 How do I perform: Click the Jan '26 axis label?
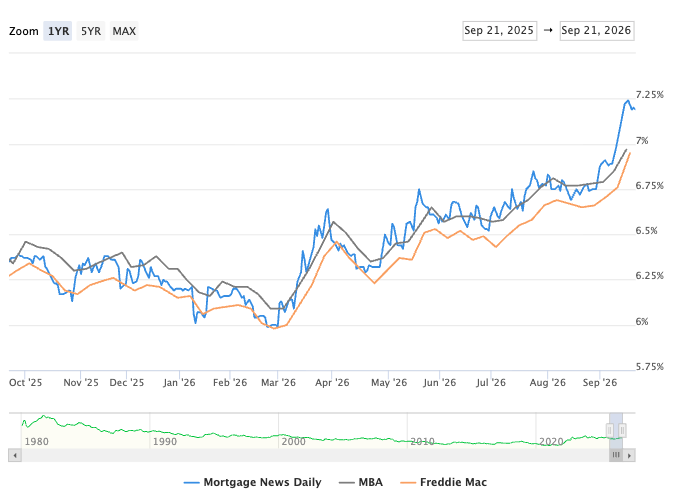coord(179,383)
